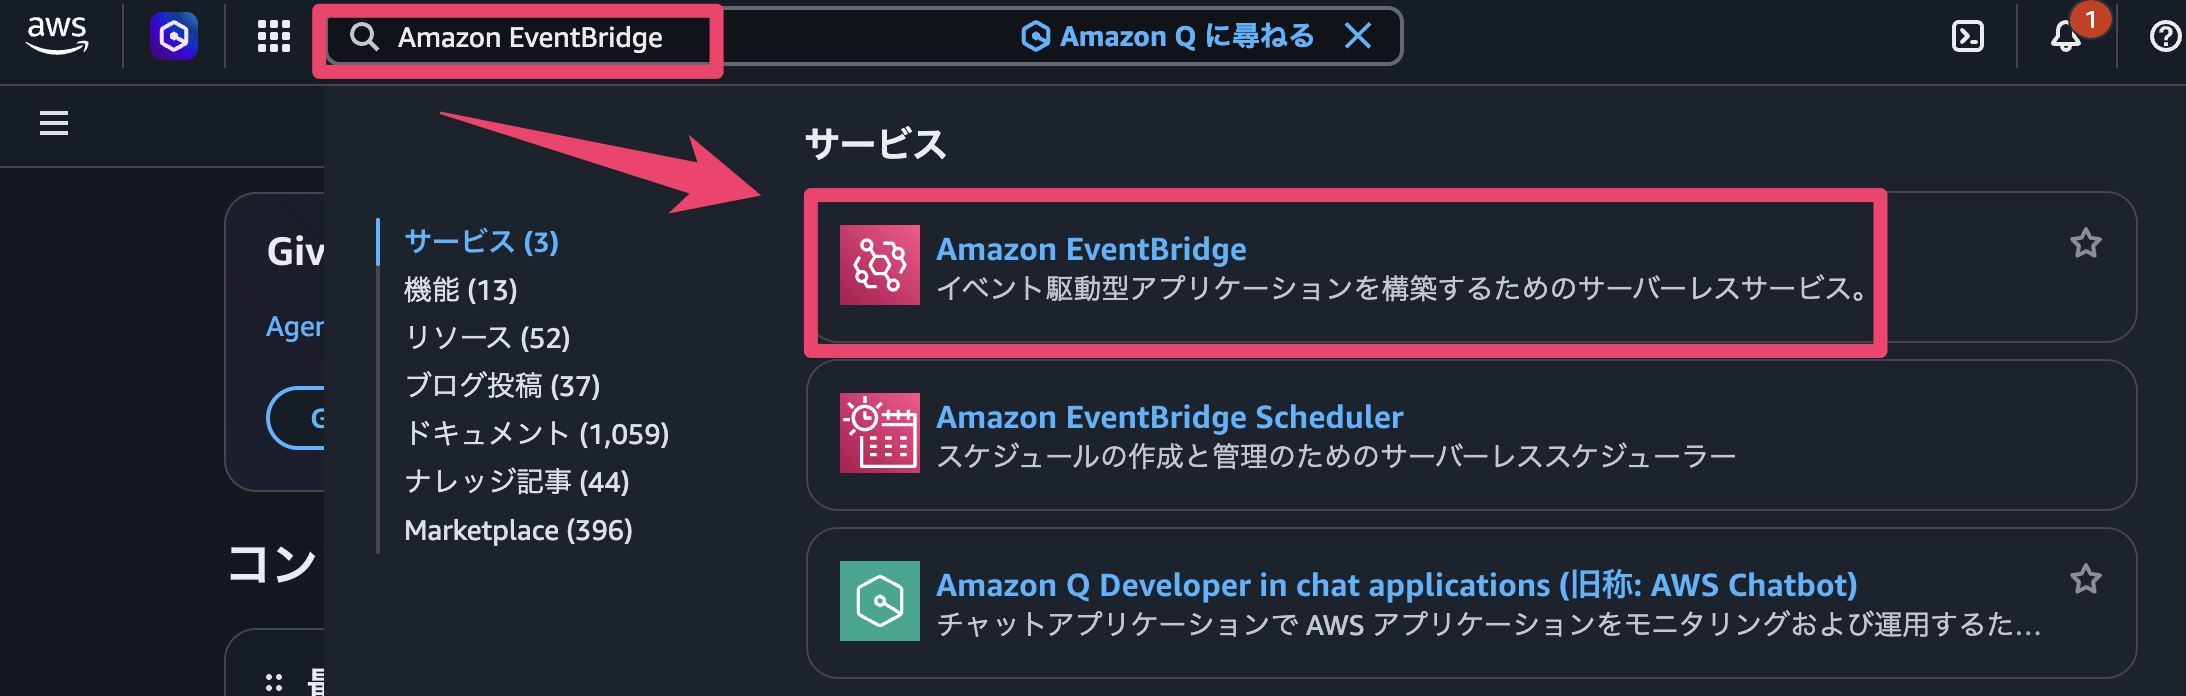The image size is (2186, 696).
Task: Click the Amazon Q Developer chat icon
Action: [x=880, y=601]
